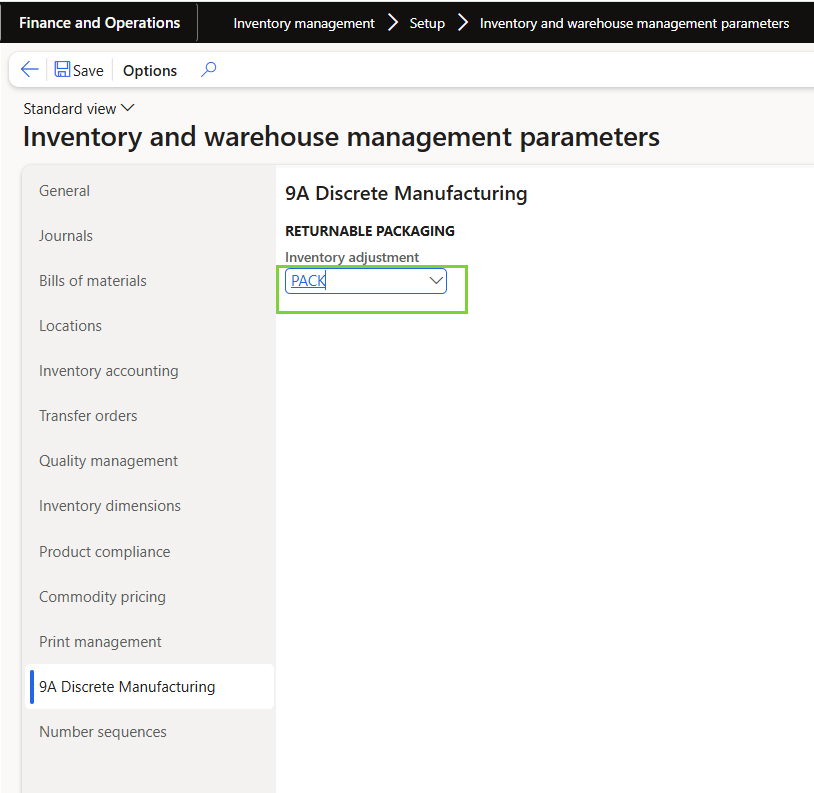Open the Inventory adjustment dropdown arrow
Viewport: 814px width, 793px height.
tap(436, 281)
